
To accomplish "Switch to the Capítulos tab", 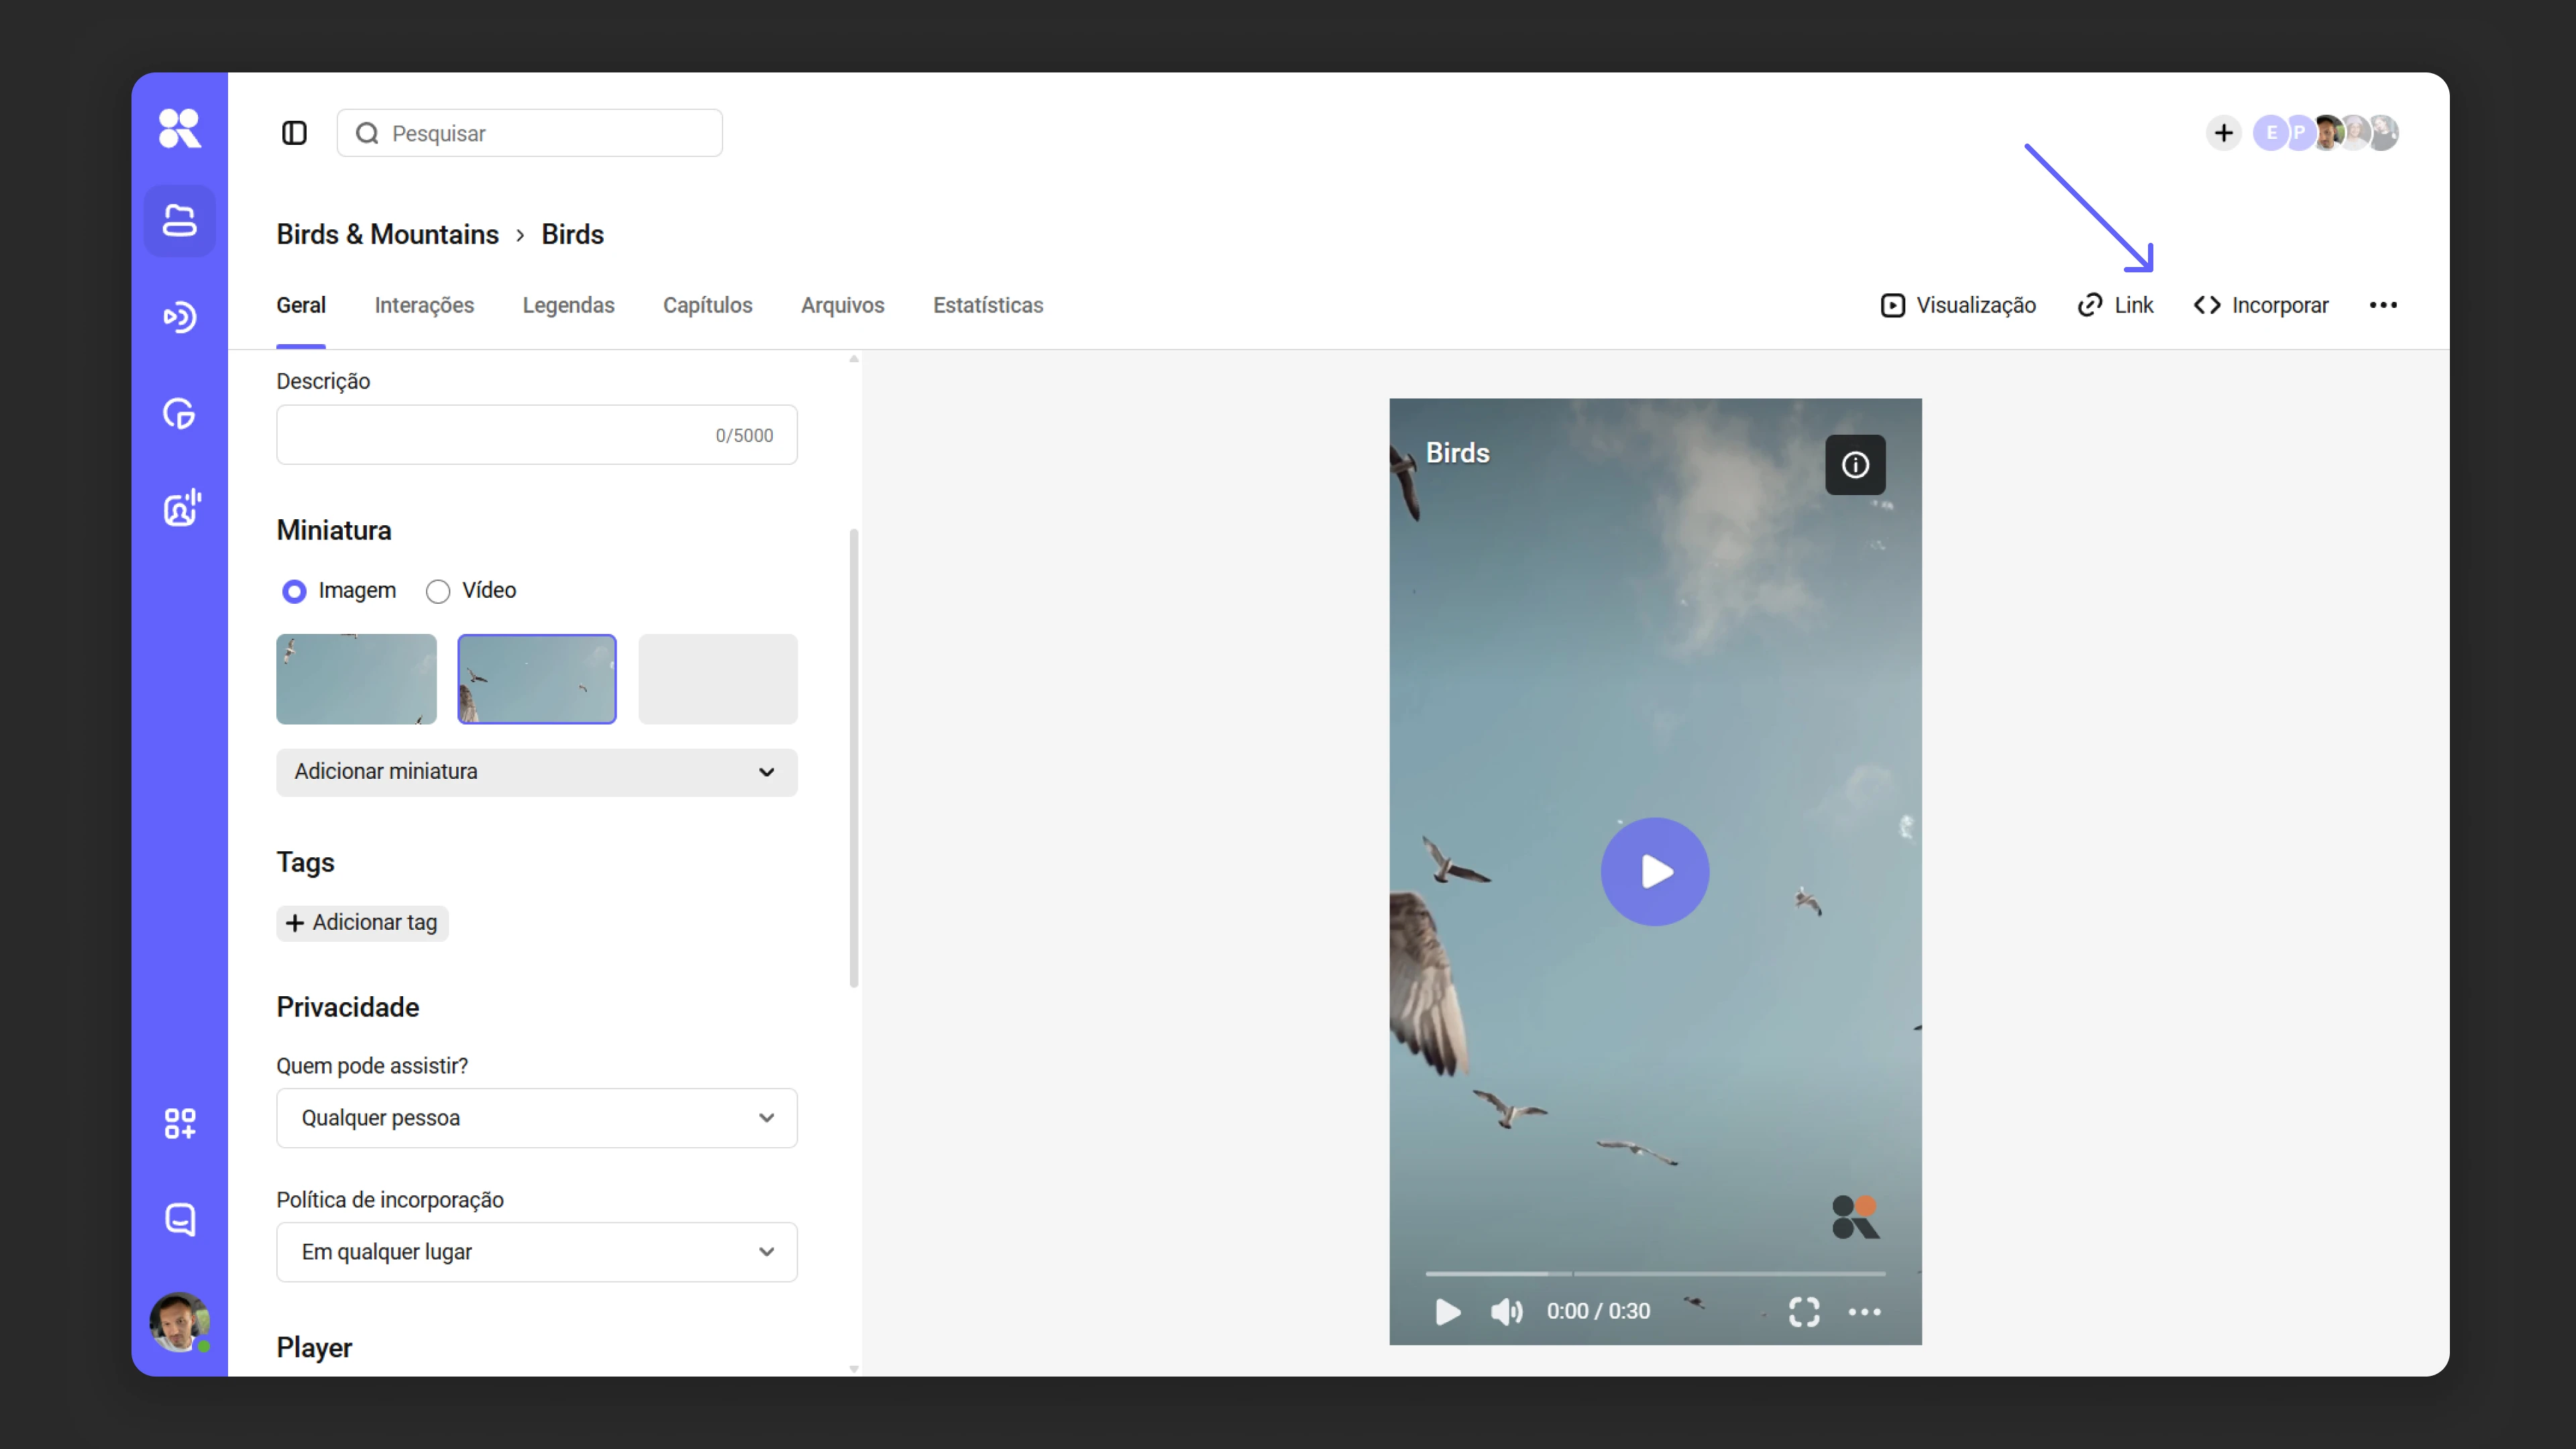I will tap(707, 305).
